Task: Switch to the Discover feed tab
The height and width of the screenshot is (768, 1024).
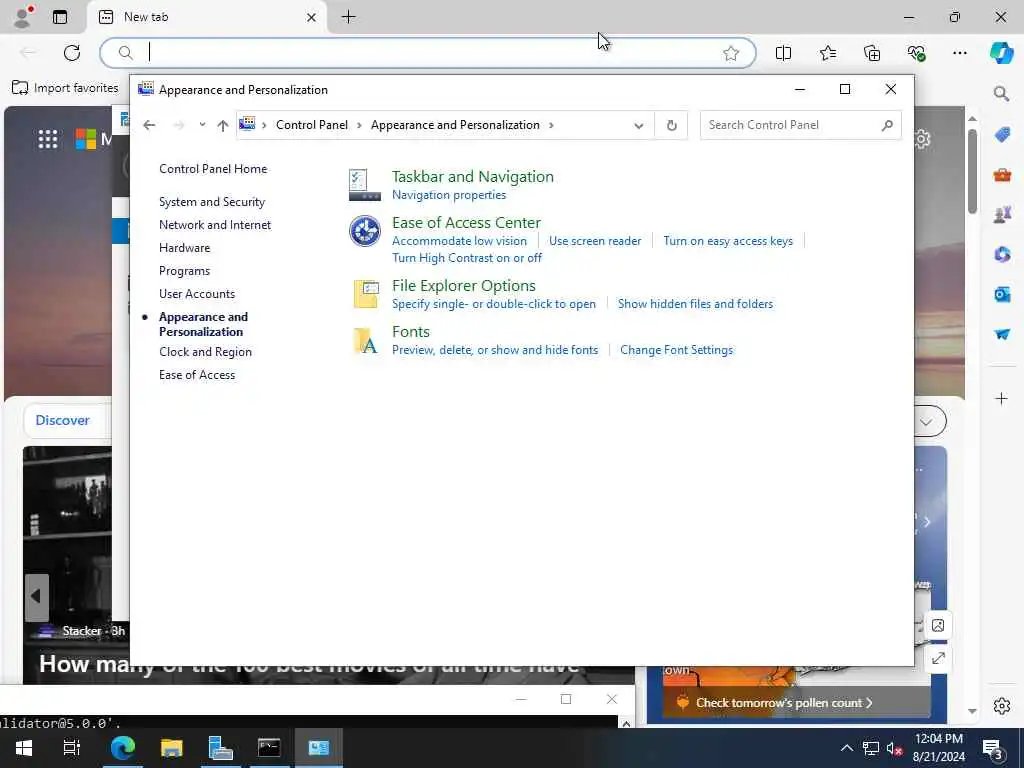Action: [63, 421]
